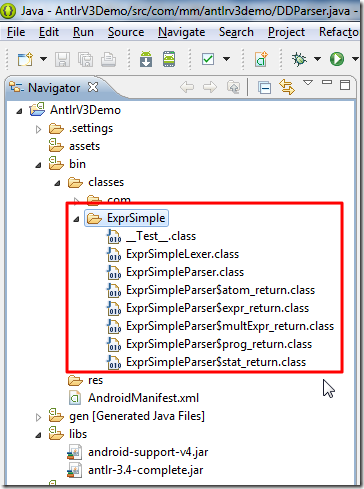The image size is (364, 489).
Task: Click the Navigator Forward arrow
Action: pyautogui.click(x=210, y=87)
